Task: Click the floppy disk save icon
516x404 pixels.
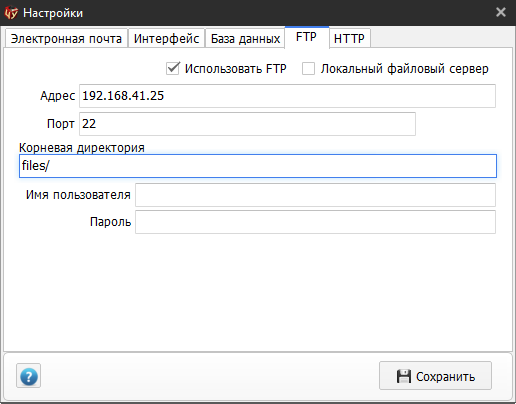Action: point(404,376)
